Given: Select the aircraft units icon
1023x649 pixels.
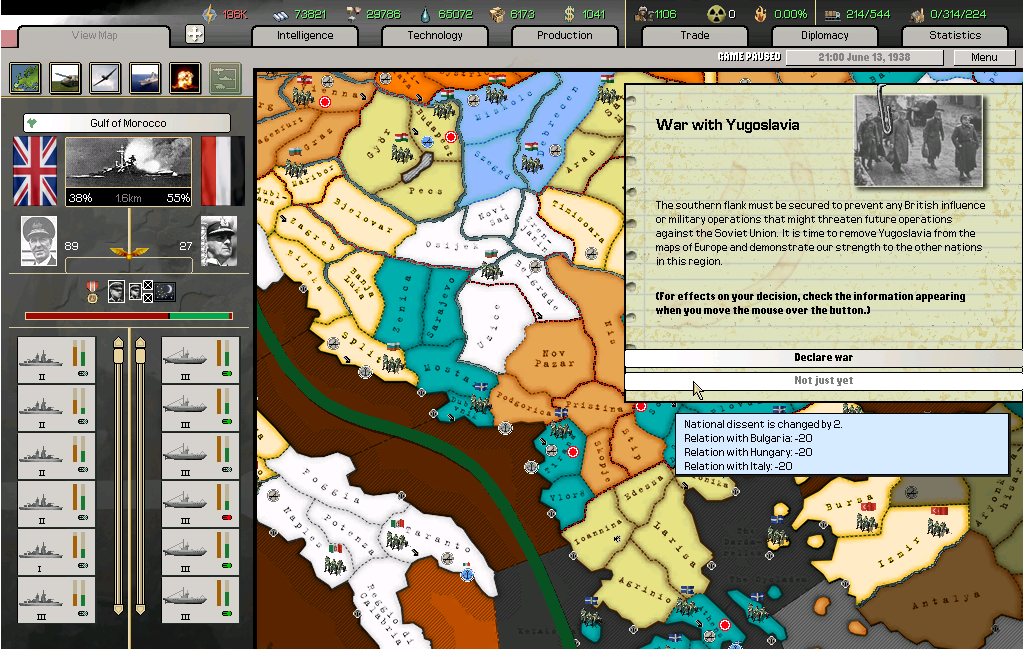Looking at the screenshot, I should pyautogui.click(x=105, y=78).
